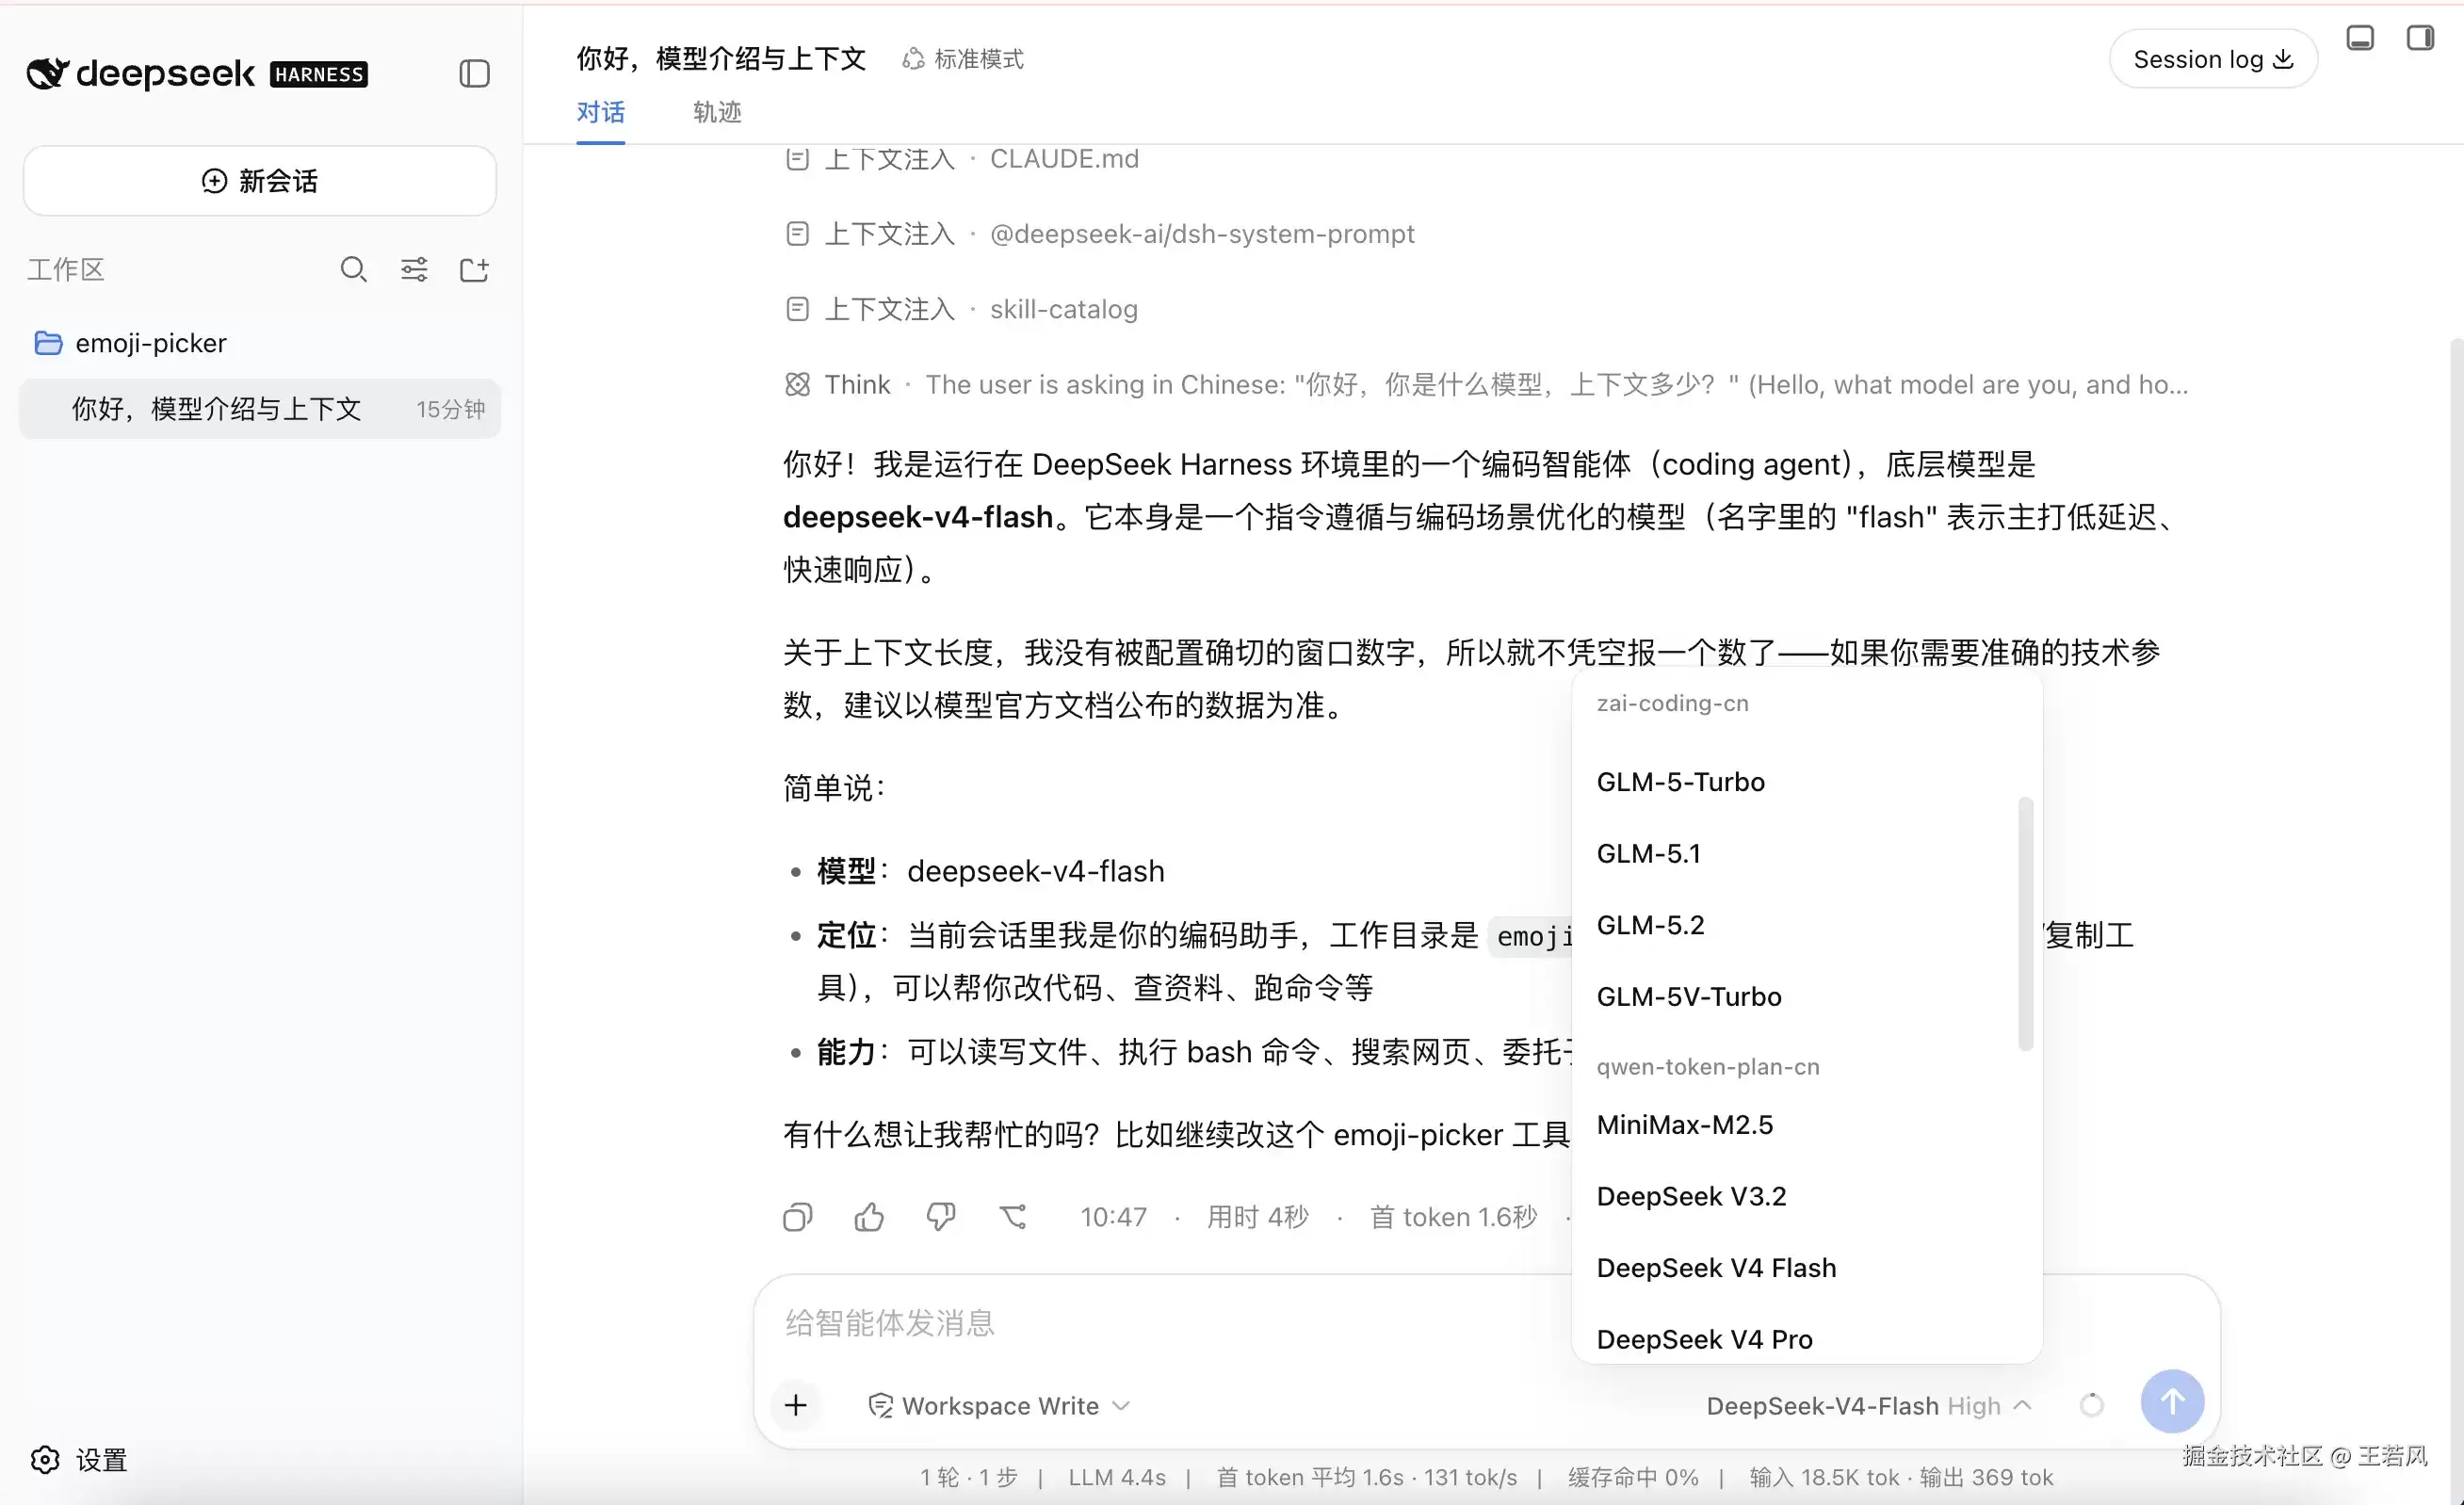Open workspace filter settings icon
The width and height of the screenshot is (2464, 1505).
click(414, 269)
